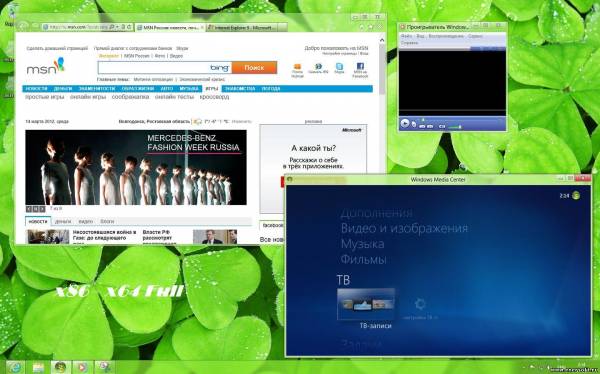The image size is (600, 374).
Task: Click inside the Bing search input field
Action: click(153, 68)
